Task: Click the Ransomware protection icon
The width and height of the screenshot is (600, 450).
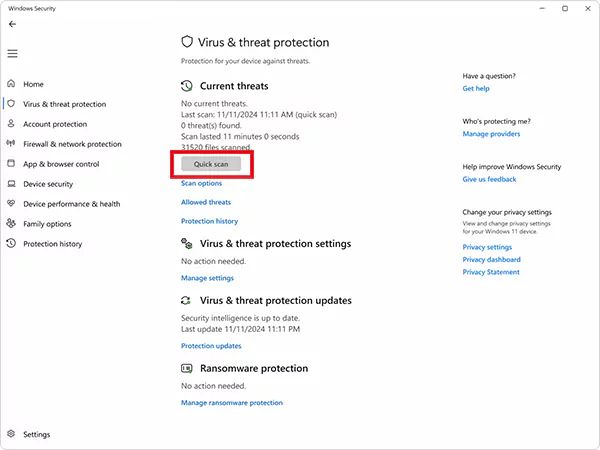Action: [187, 368]
